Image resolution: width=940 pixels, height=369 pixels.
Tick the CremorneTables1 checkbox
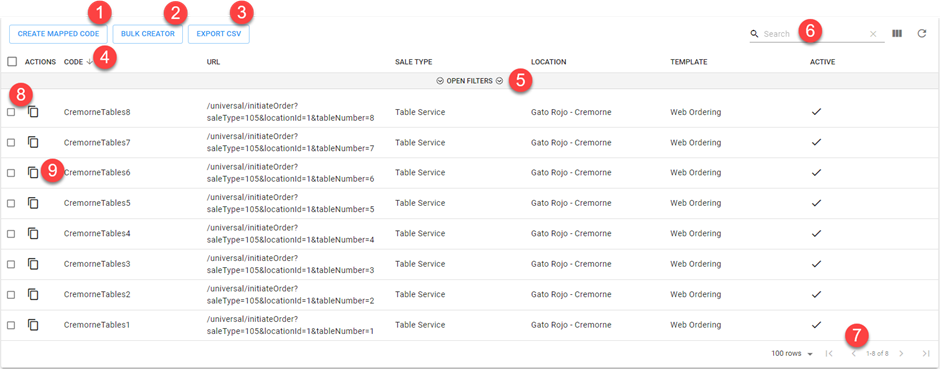pyautogui.click(x=11, y=325)
